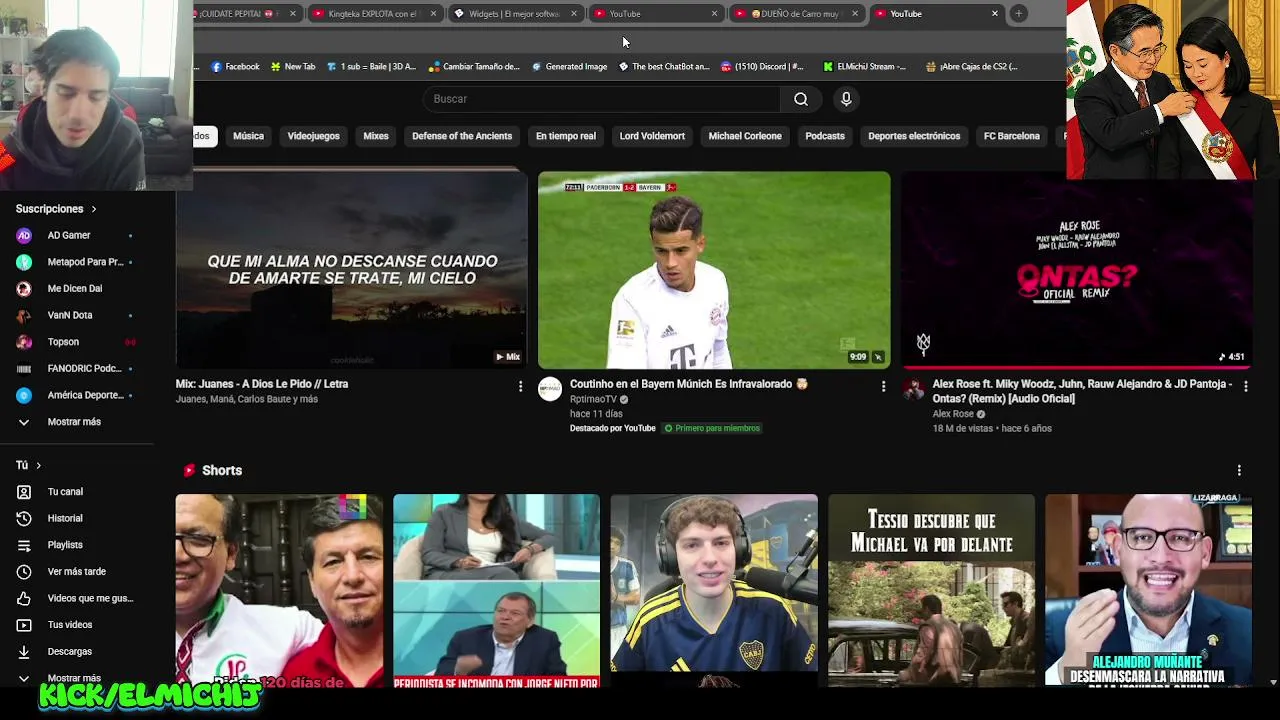
Task: Open the Alejandro Muñante Short
Action: 1148,590
